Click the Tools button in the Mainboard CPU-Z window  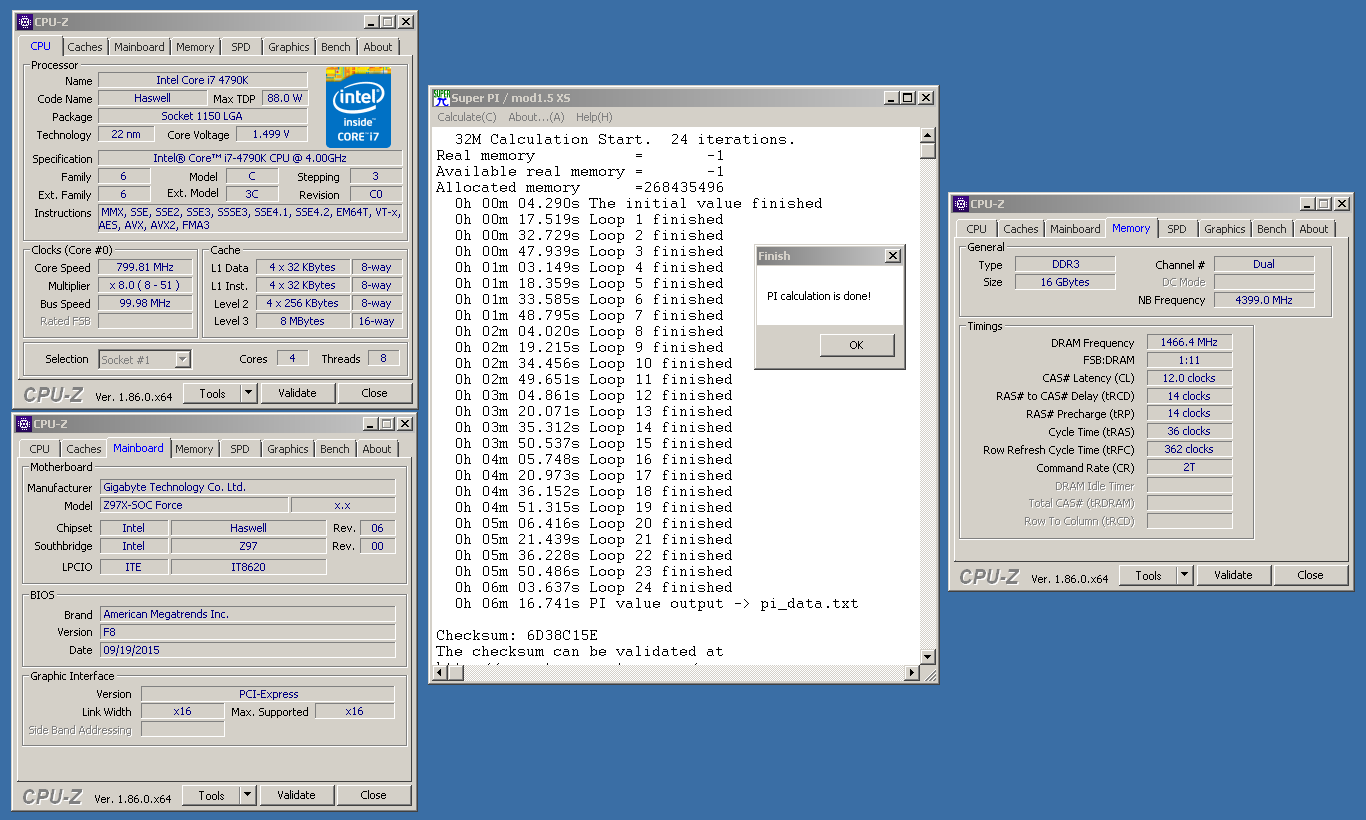pos(212,795)
